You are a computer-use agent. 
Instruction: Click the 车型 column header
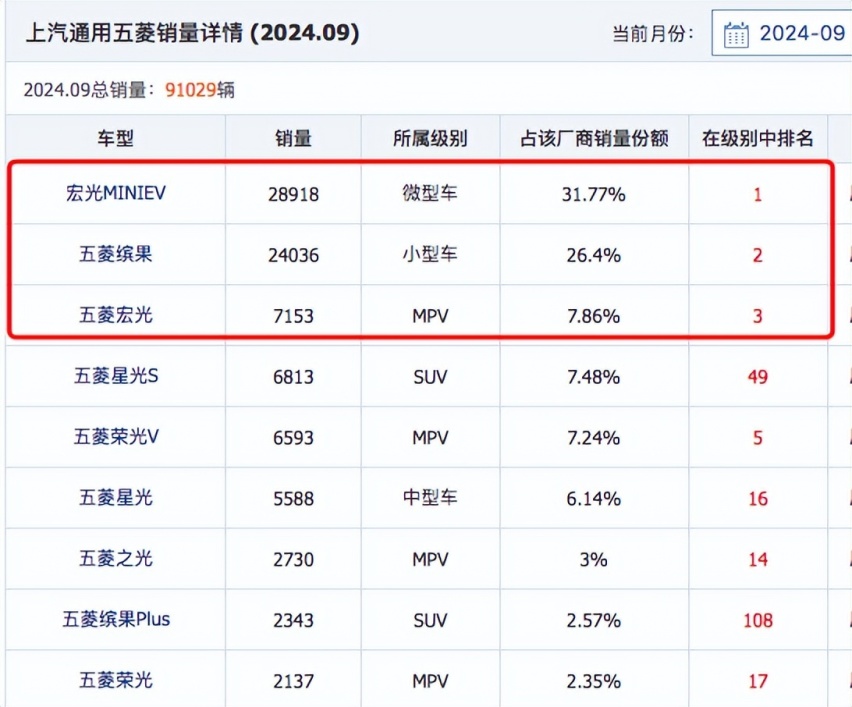[x=116, y=139]
